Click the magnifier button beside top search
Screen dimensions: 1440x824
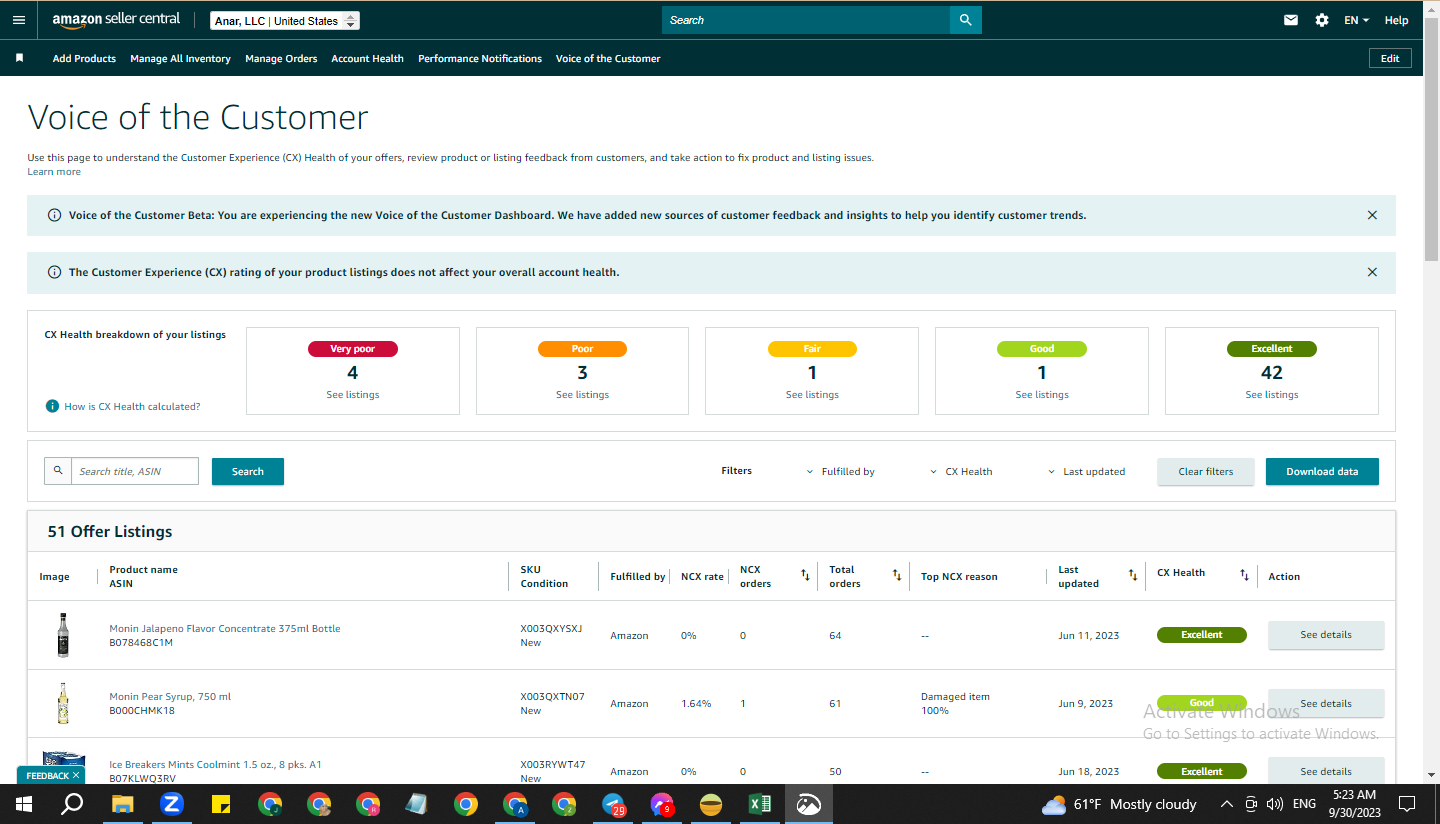click(x=965, y=20)
